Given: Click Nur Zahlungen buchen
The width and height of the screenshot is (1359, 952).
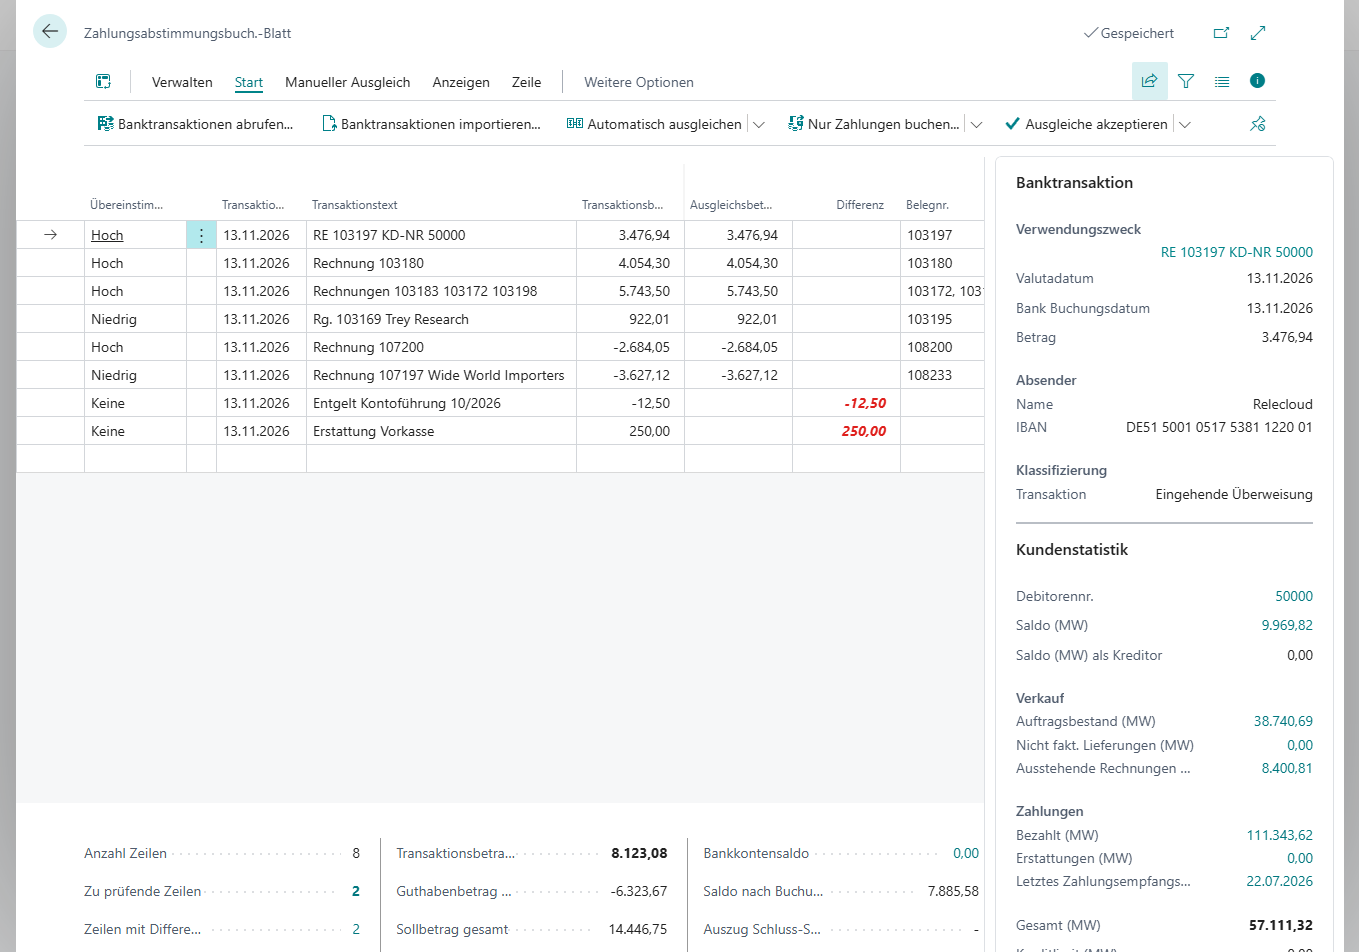Looking at the screenshot, I should point(874,124).
